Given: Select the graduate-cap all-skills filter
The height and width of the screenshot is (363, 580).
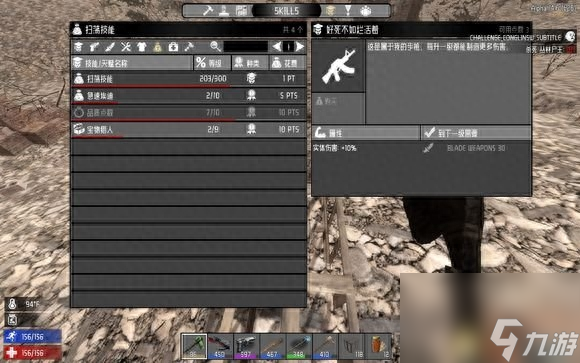Looking at the screenshot, I should tap(78, 47).
